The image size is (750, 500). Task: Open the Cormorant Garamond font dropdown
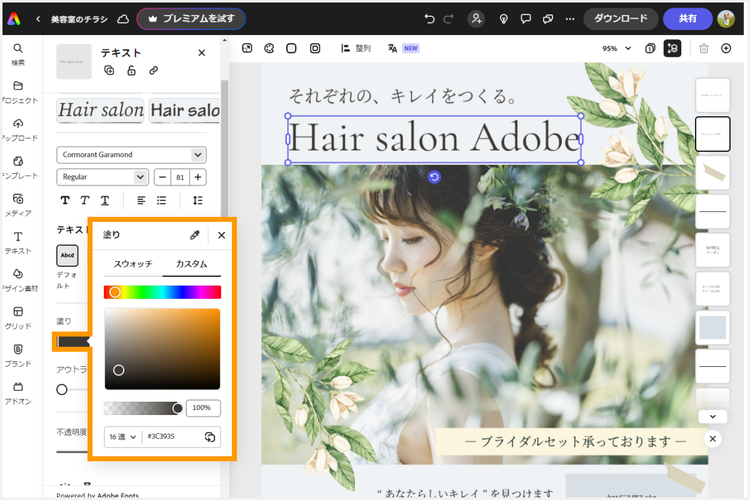131,155
